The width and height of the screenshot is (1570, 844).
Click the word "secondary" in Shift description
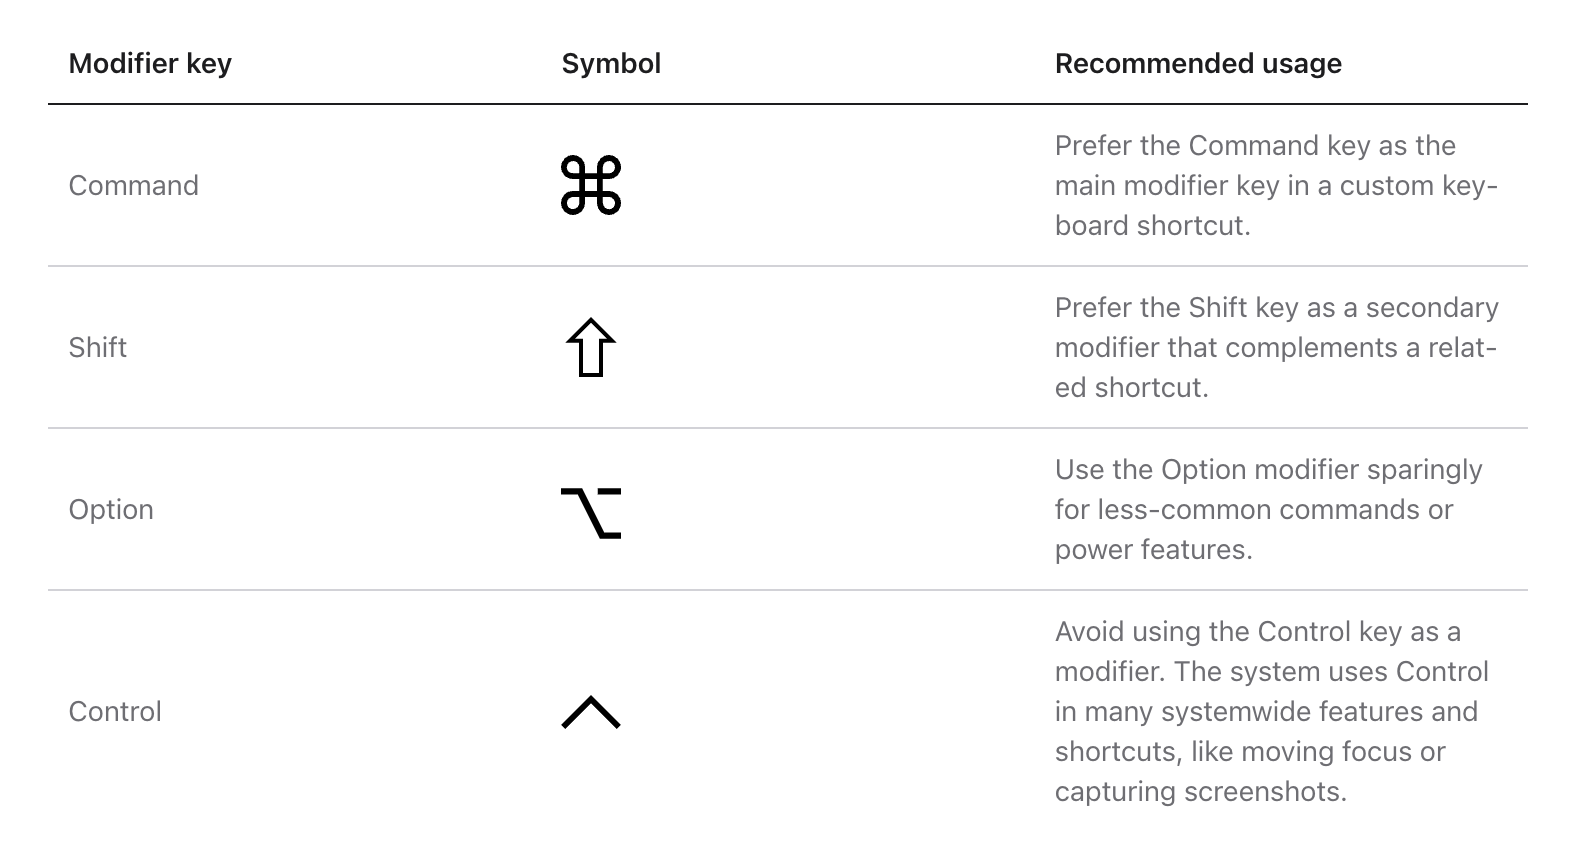click(x=1432, y=308)
